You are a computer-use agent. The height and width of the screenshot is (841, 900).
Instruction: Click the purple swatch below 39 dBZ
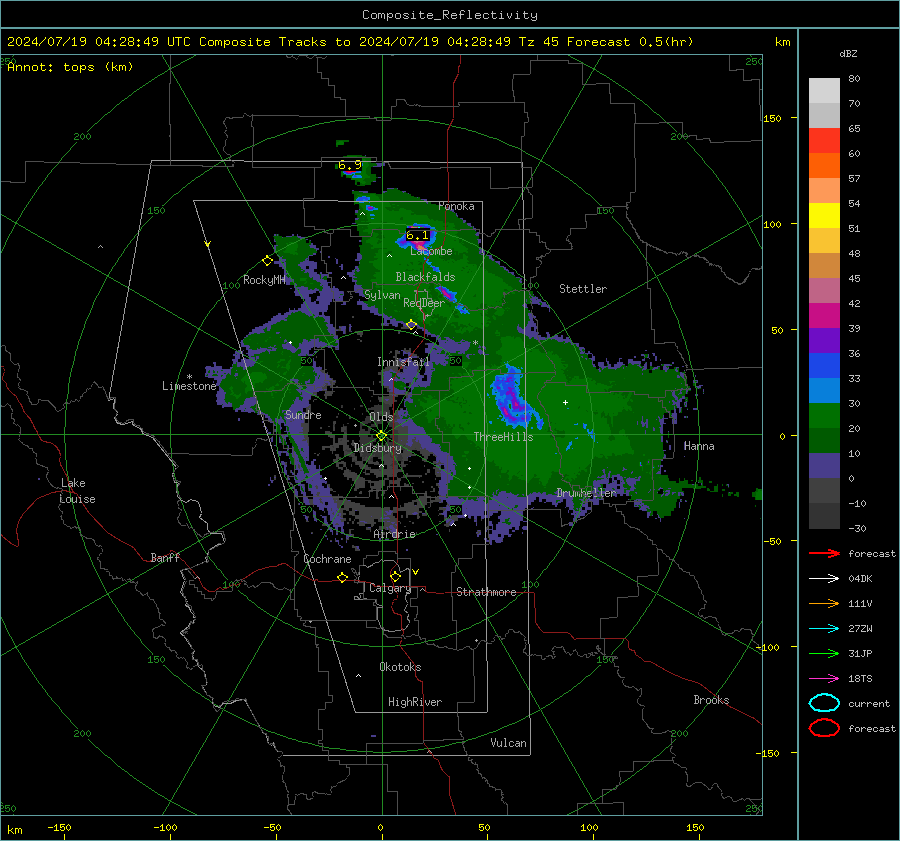pyautogui.click(x=824, y=340)
